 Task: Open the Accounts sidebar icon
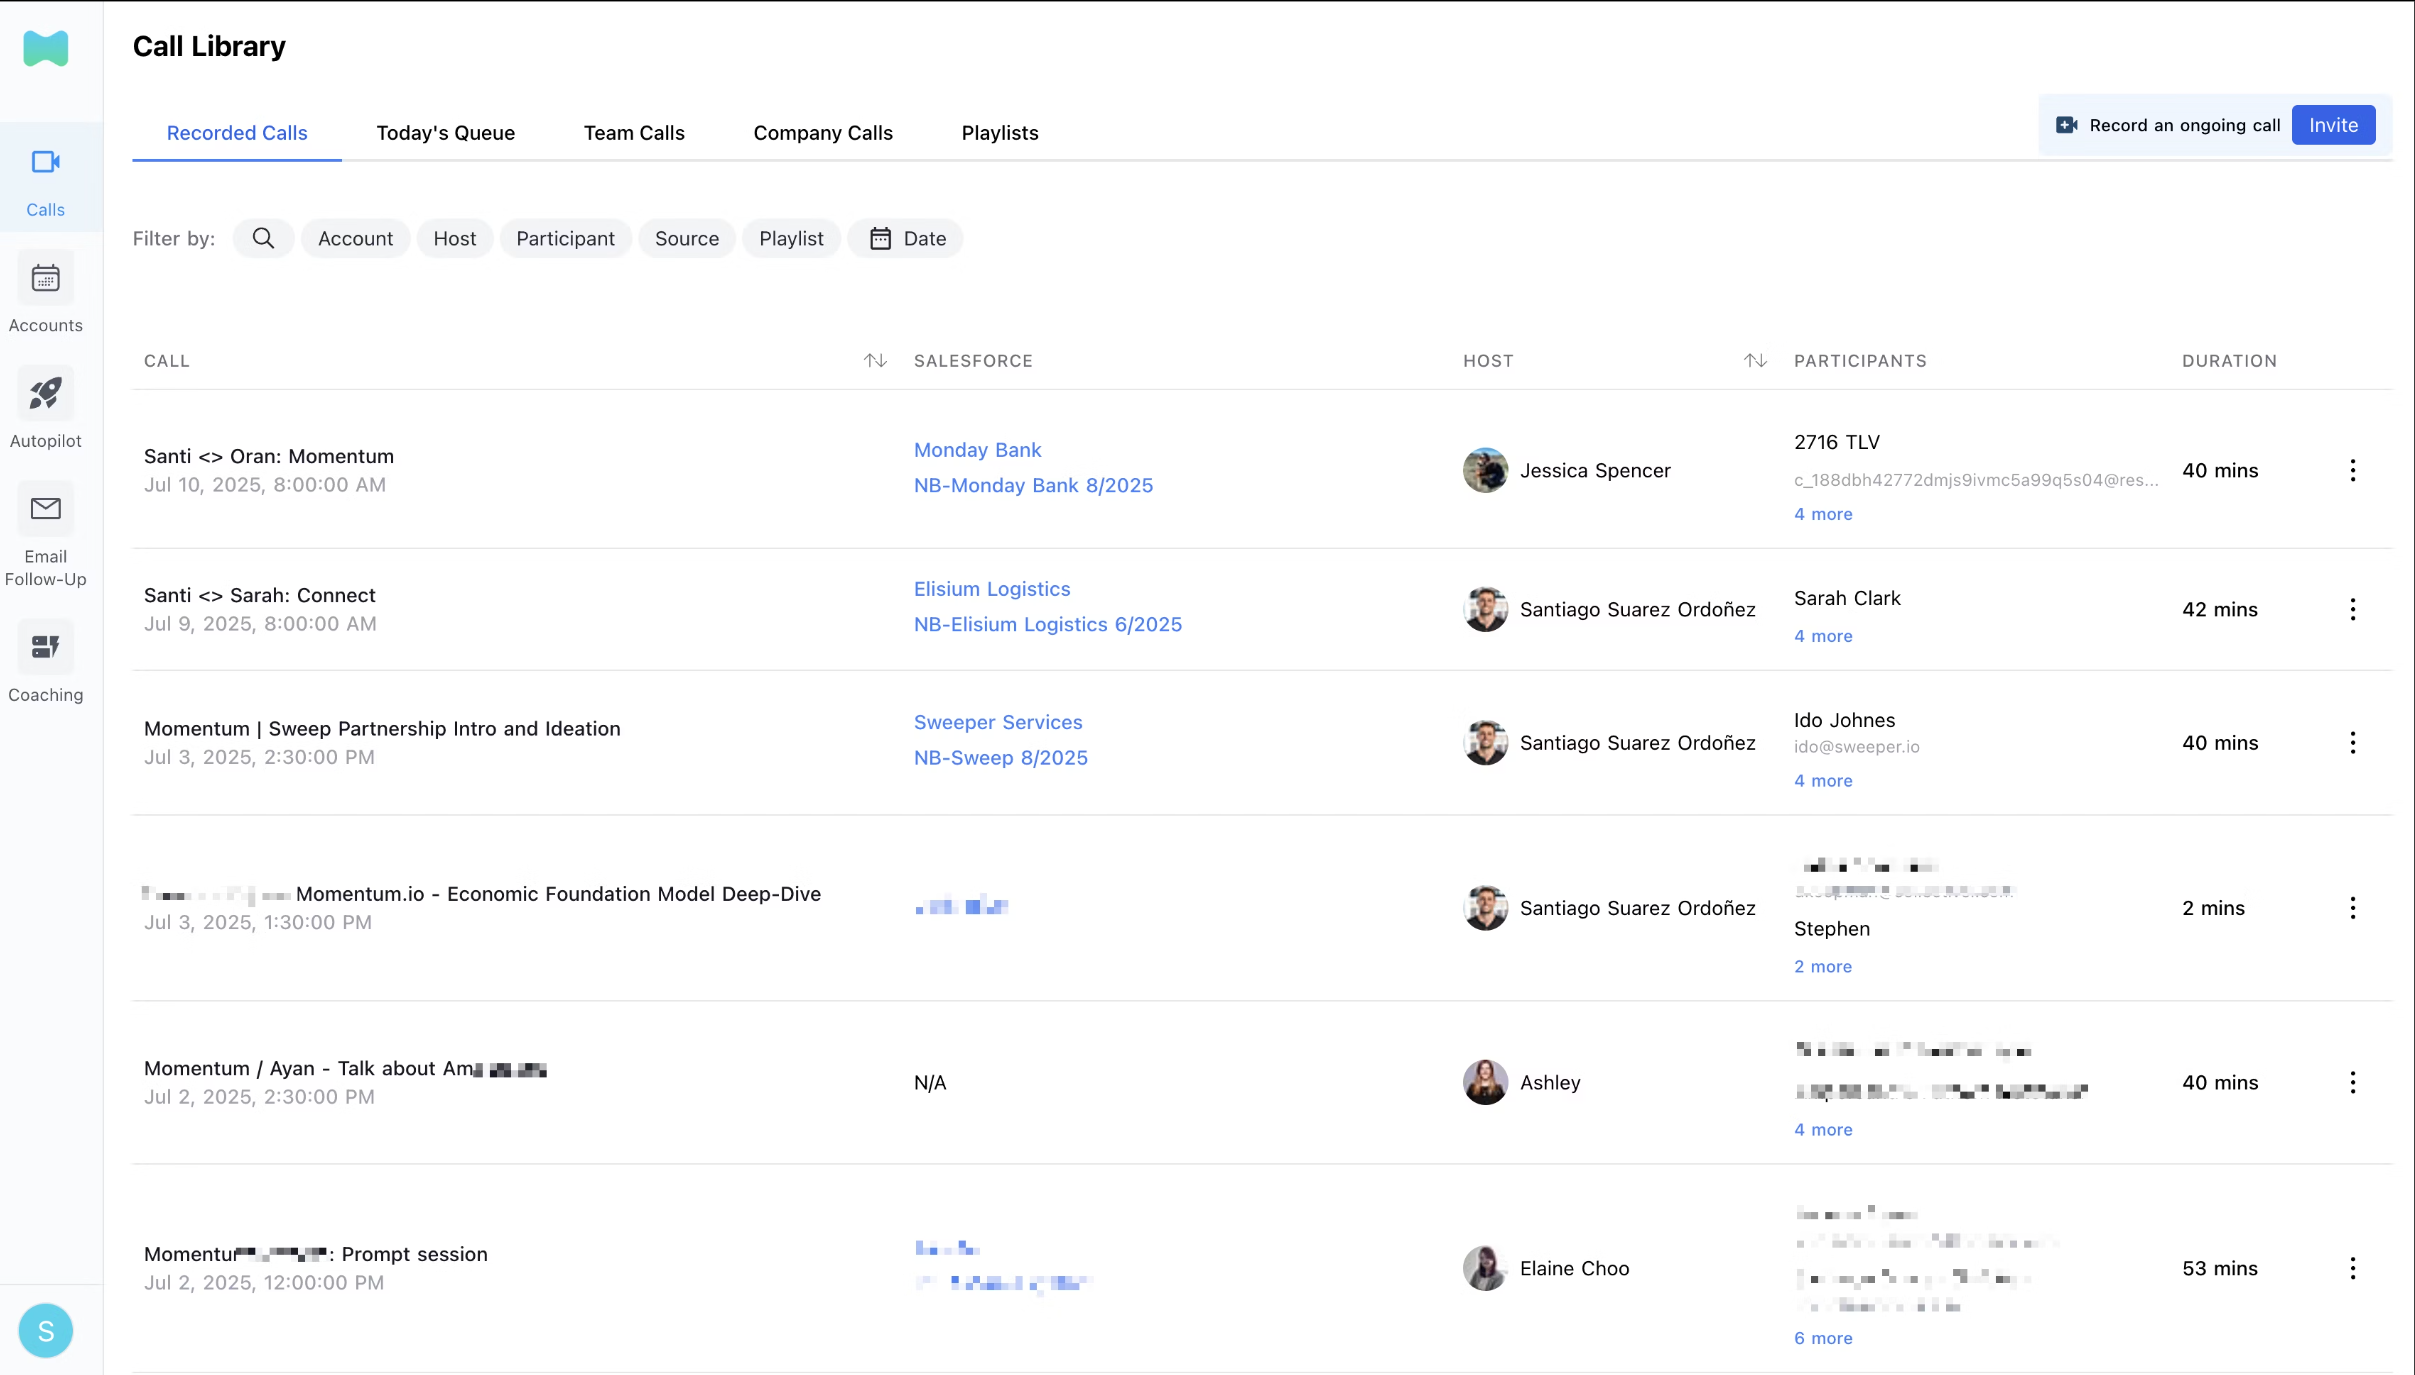point(45,279)
